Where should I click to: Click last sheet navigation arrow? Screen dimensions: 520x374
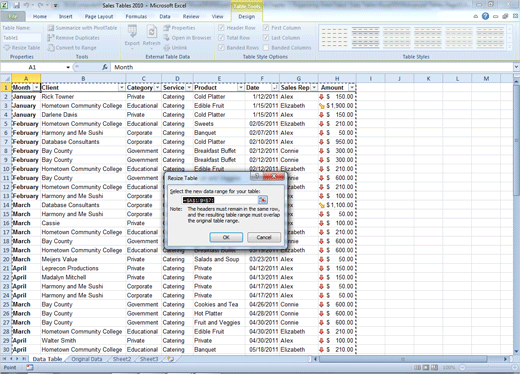(x=24, y=359)
